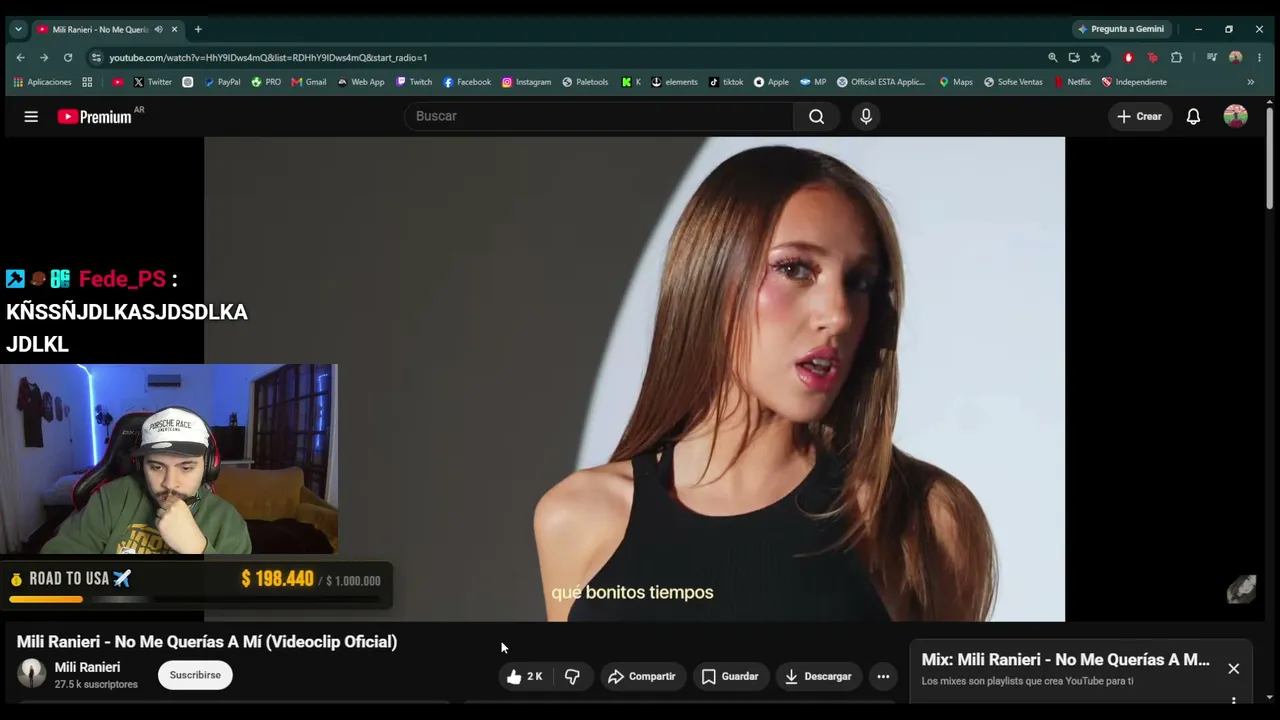Image resolution: width=1280 pixels, height=720 pixels.
Task: Click the video player to pause
Action: (x=634, y=379)
